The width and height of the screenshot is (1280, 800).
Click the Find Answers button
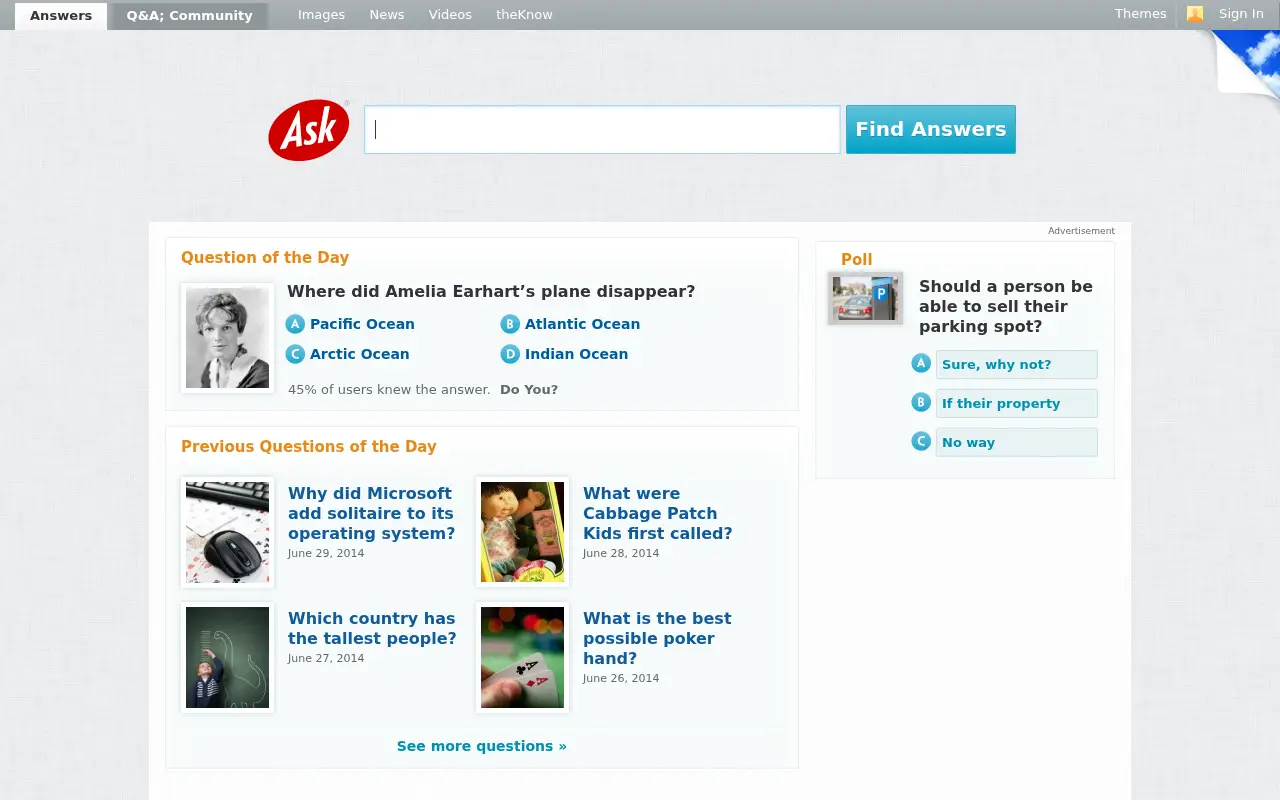931,129
